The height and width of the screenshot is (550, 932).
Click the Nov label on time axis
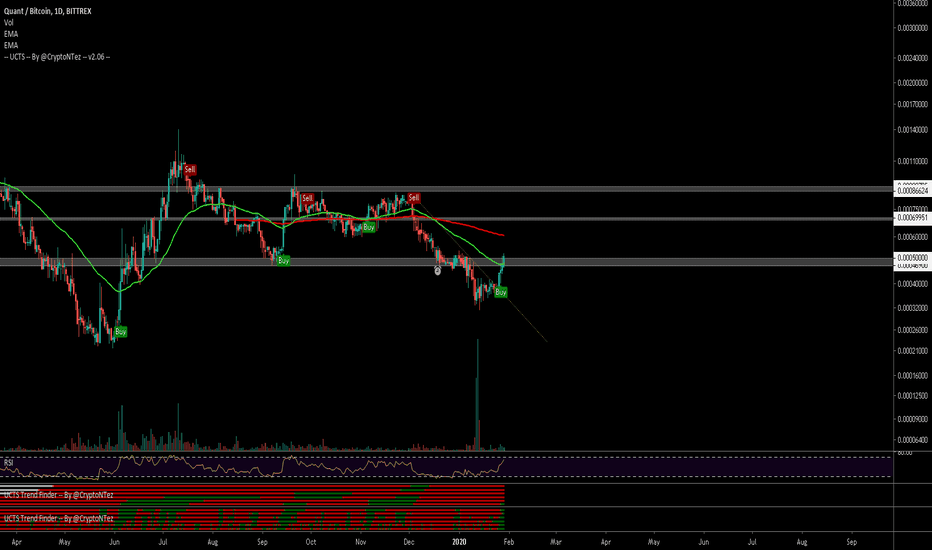tap(361, 542)
